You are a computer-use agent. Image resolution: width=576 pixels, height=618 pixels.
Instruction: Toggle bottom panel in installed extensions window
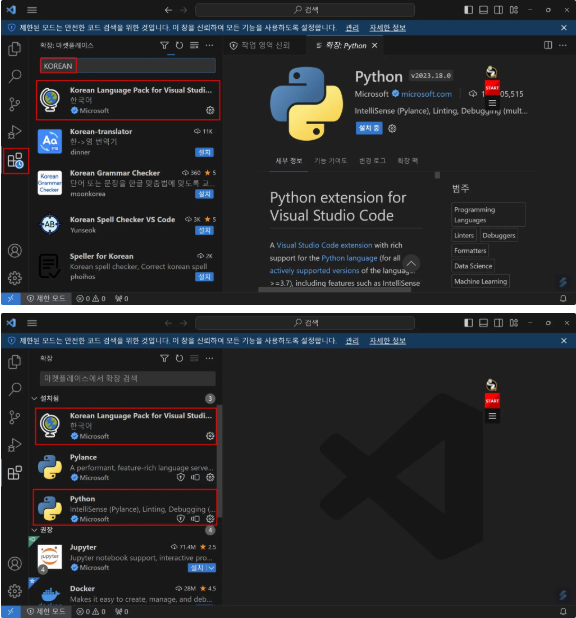(x=483, y=323)
